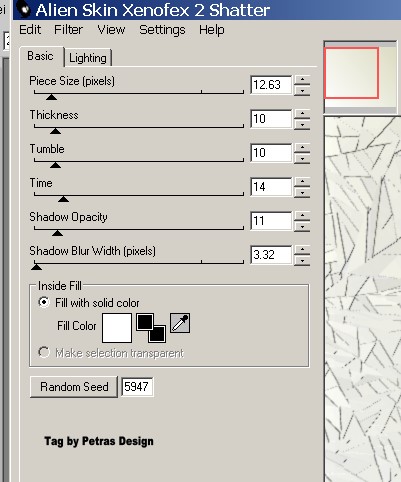Viewport: 401px width, 482px height.
Task: Click the foreground/background black squares icon
Action: 151,328
